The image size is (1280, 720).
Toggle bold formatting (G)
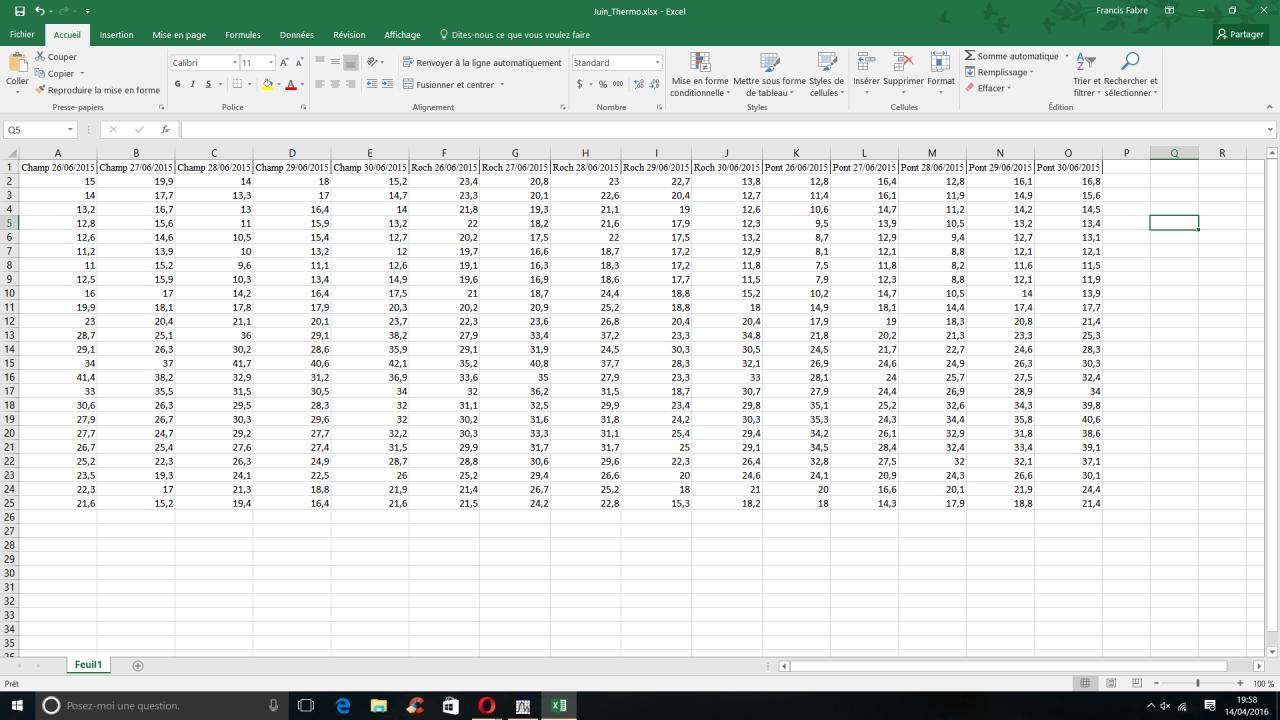point(177,84)
